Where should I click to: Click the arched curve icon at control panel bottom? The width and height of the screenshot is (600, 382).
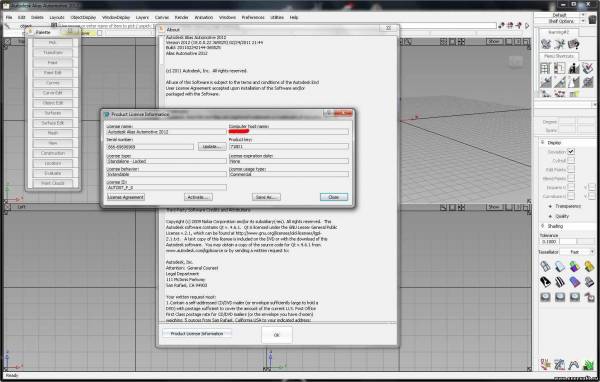coord(573,365)
